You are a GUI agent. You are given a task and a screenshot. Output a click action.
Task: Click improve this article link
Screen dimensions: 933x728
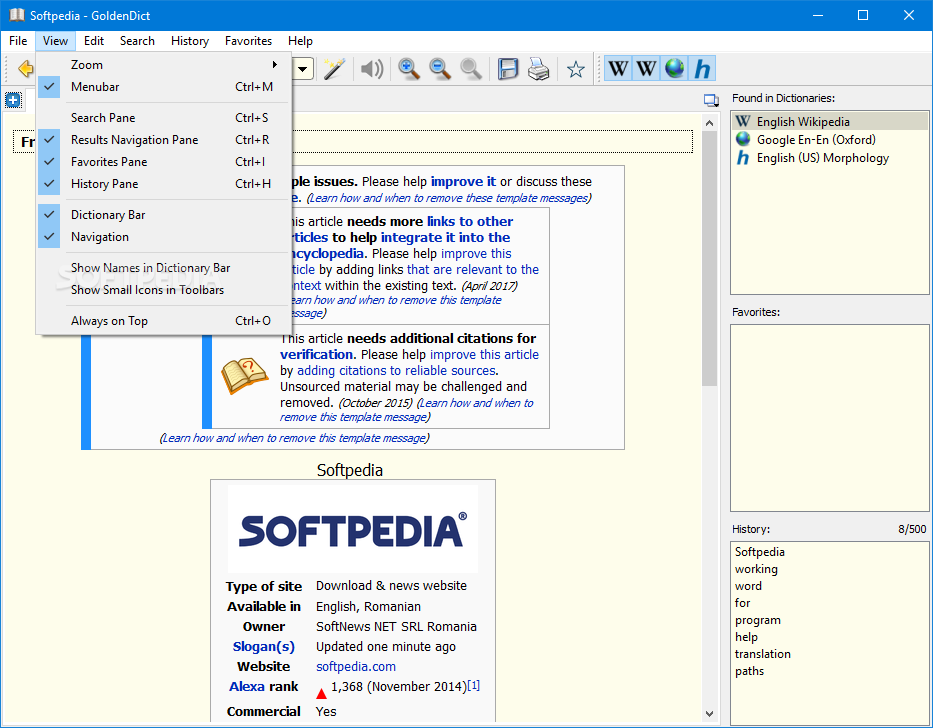tap(484, 354)
